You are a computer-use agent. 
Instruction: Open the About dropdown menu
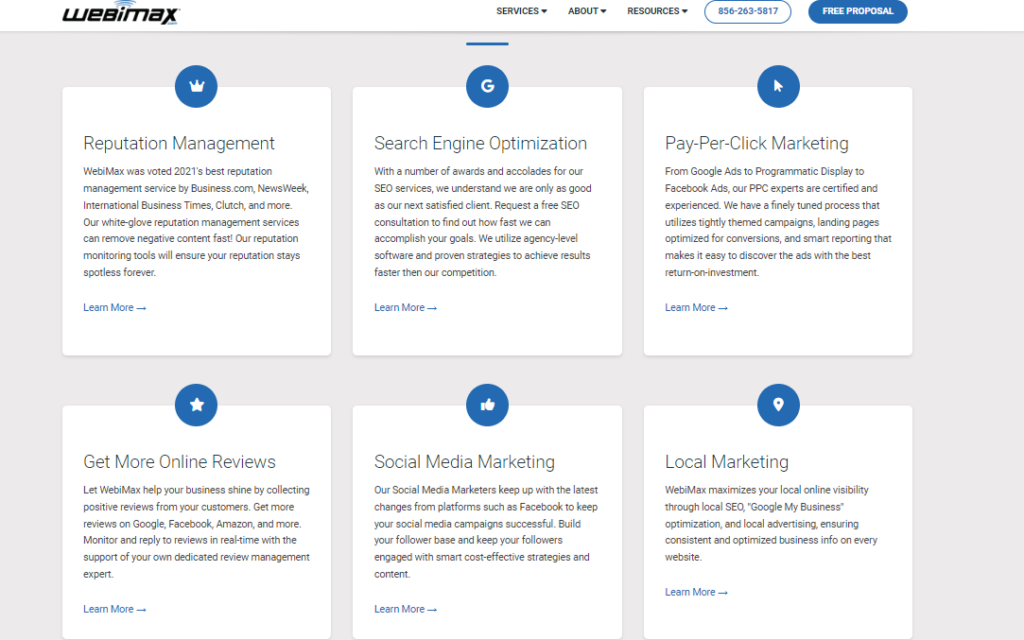point(586,11)
